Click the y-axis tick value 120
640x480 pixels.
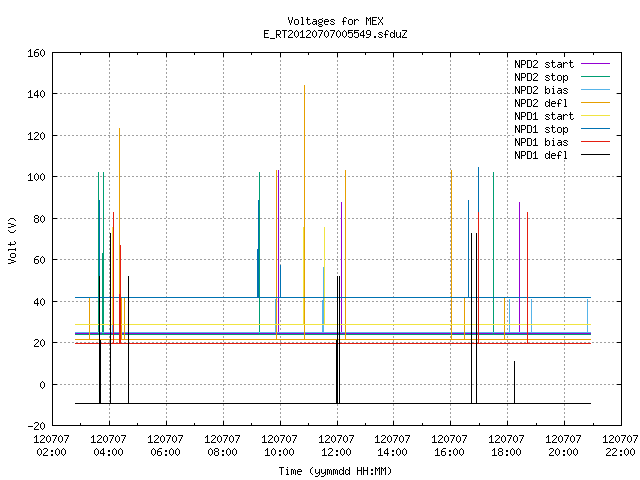point(36,136)
